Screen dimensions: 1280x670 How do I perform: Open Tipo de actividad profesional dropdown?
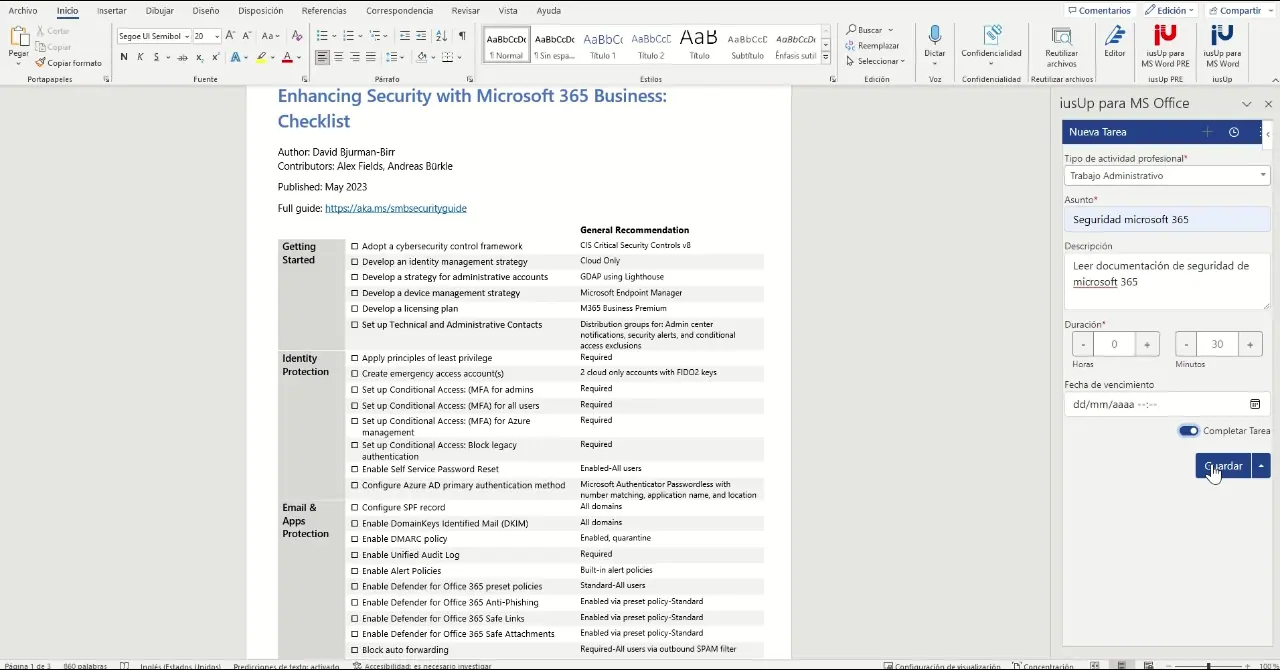point(1166,176)
